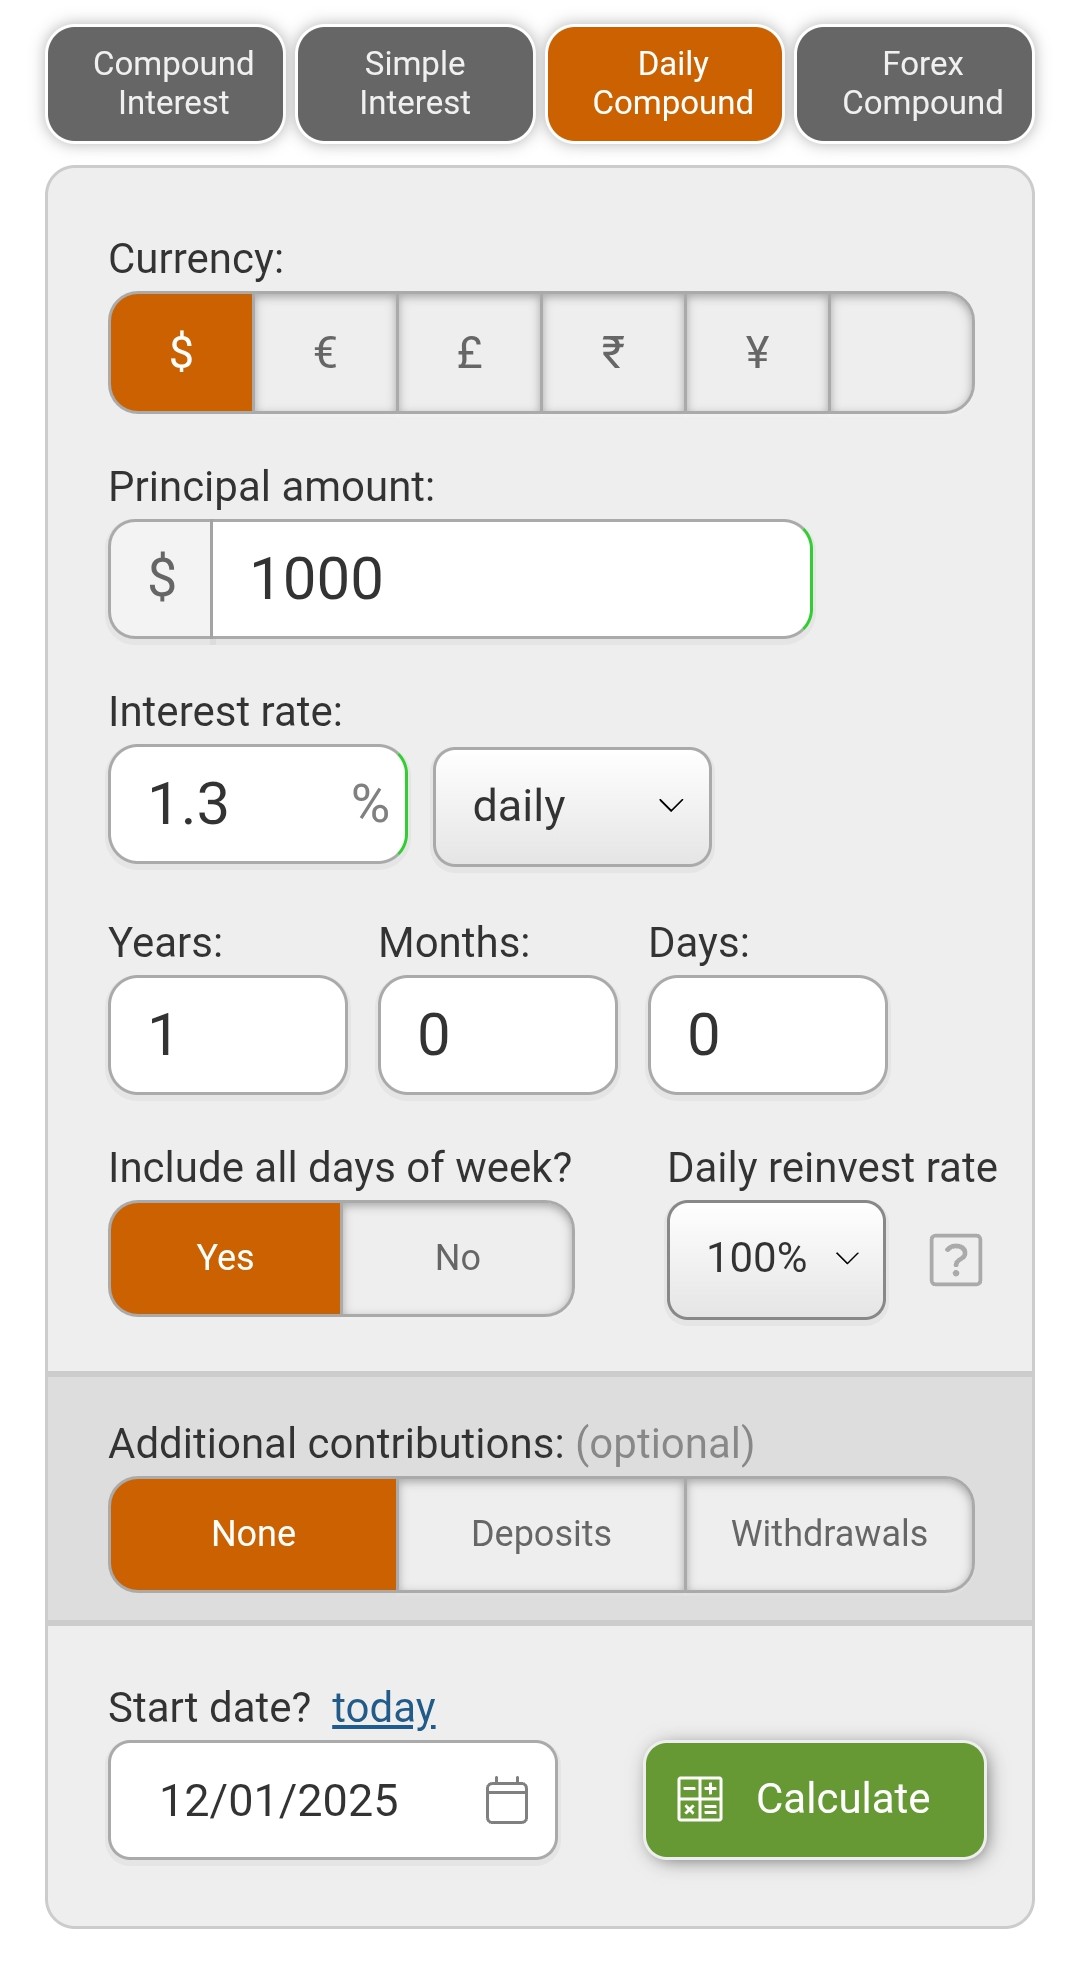This screenshot has height=1977, width=1080.
Task: Choose Deposits for additional contributions
Action: pyautogui.click(x=541, y=1534)
